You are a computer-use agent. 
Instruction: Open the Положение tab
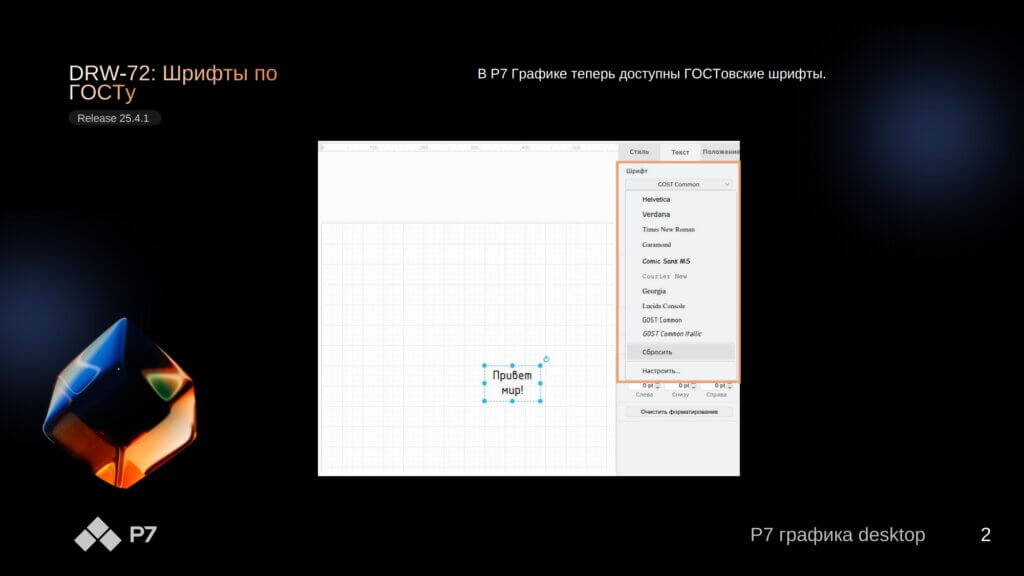[720, 152]
